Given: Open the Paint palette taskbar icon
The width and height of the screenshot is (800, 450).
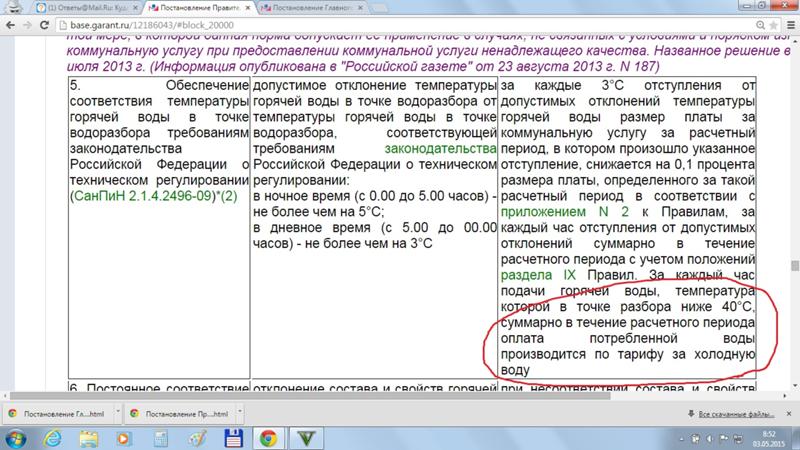Looking at the screenshot, I should coord(197,439).
